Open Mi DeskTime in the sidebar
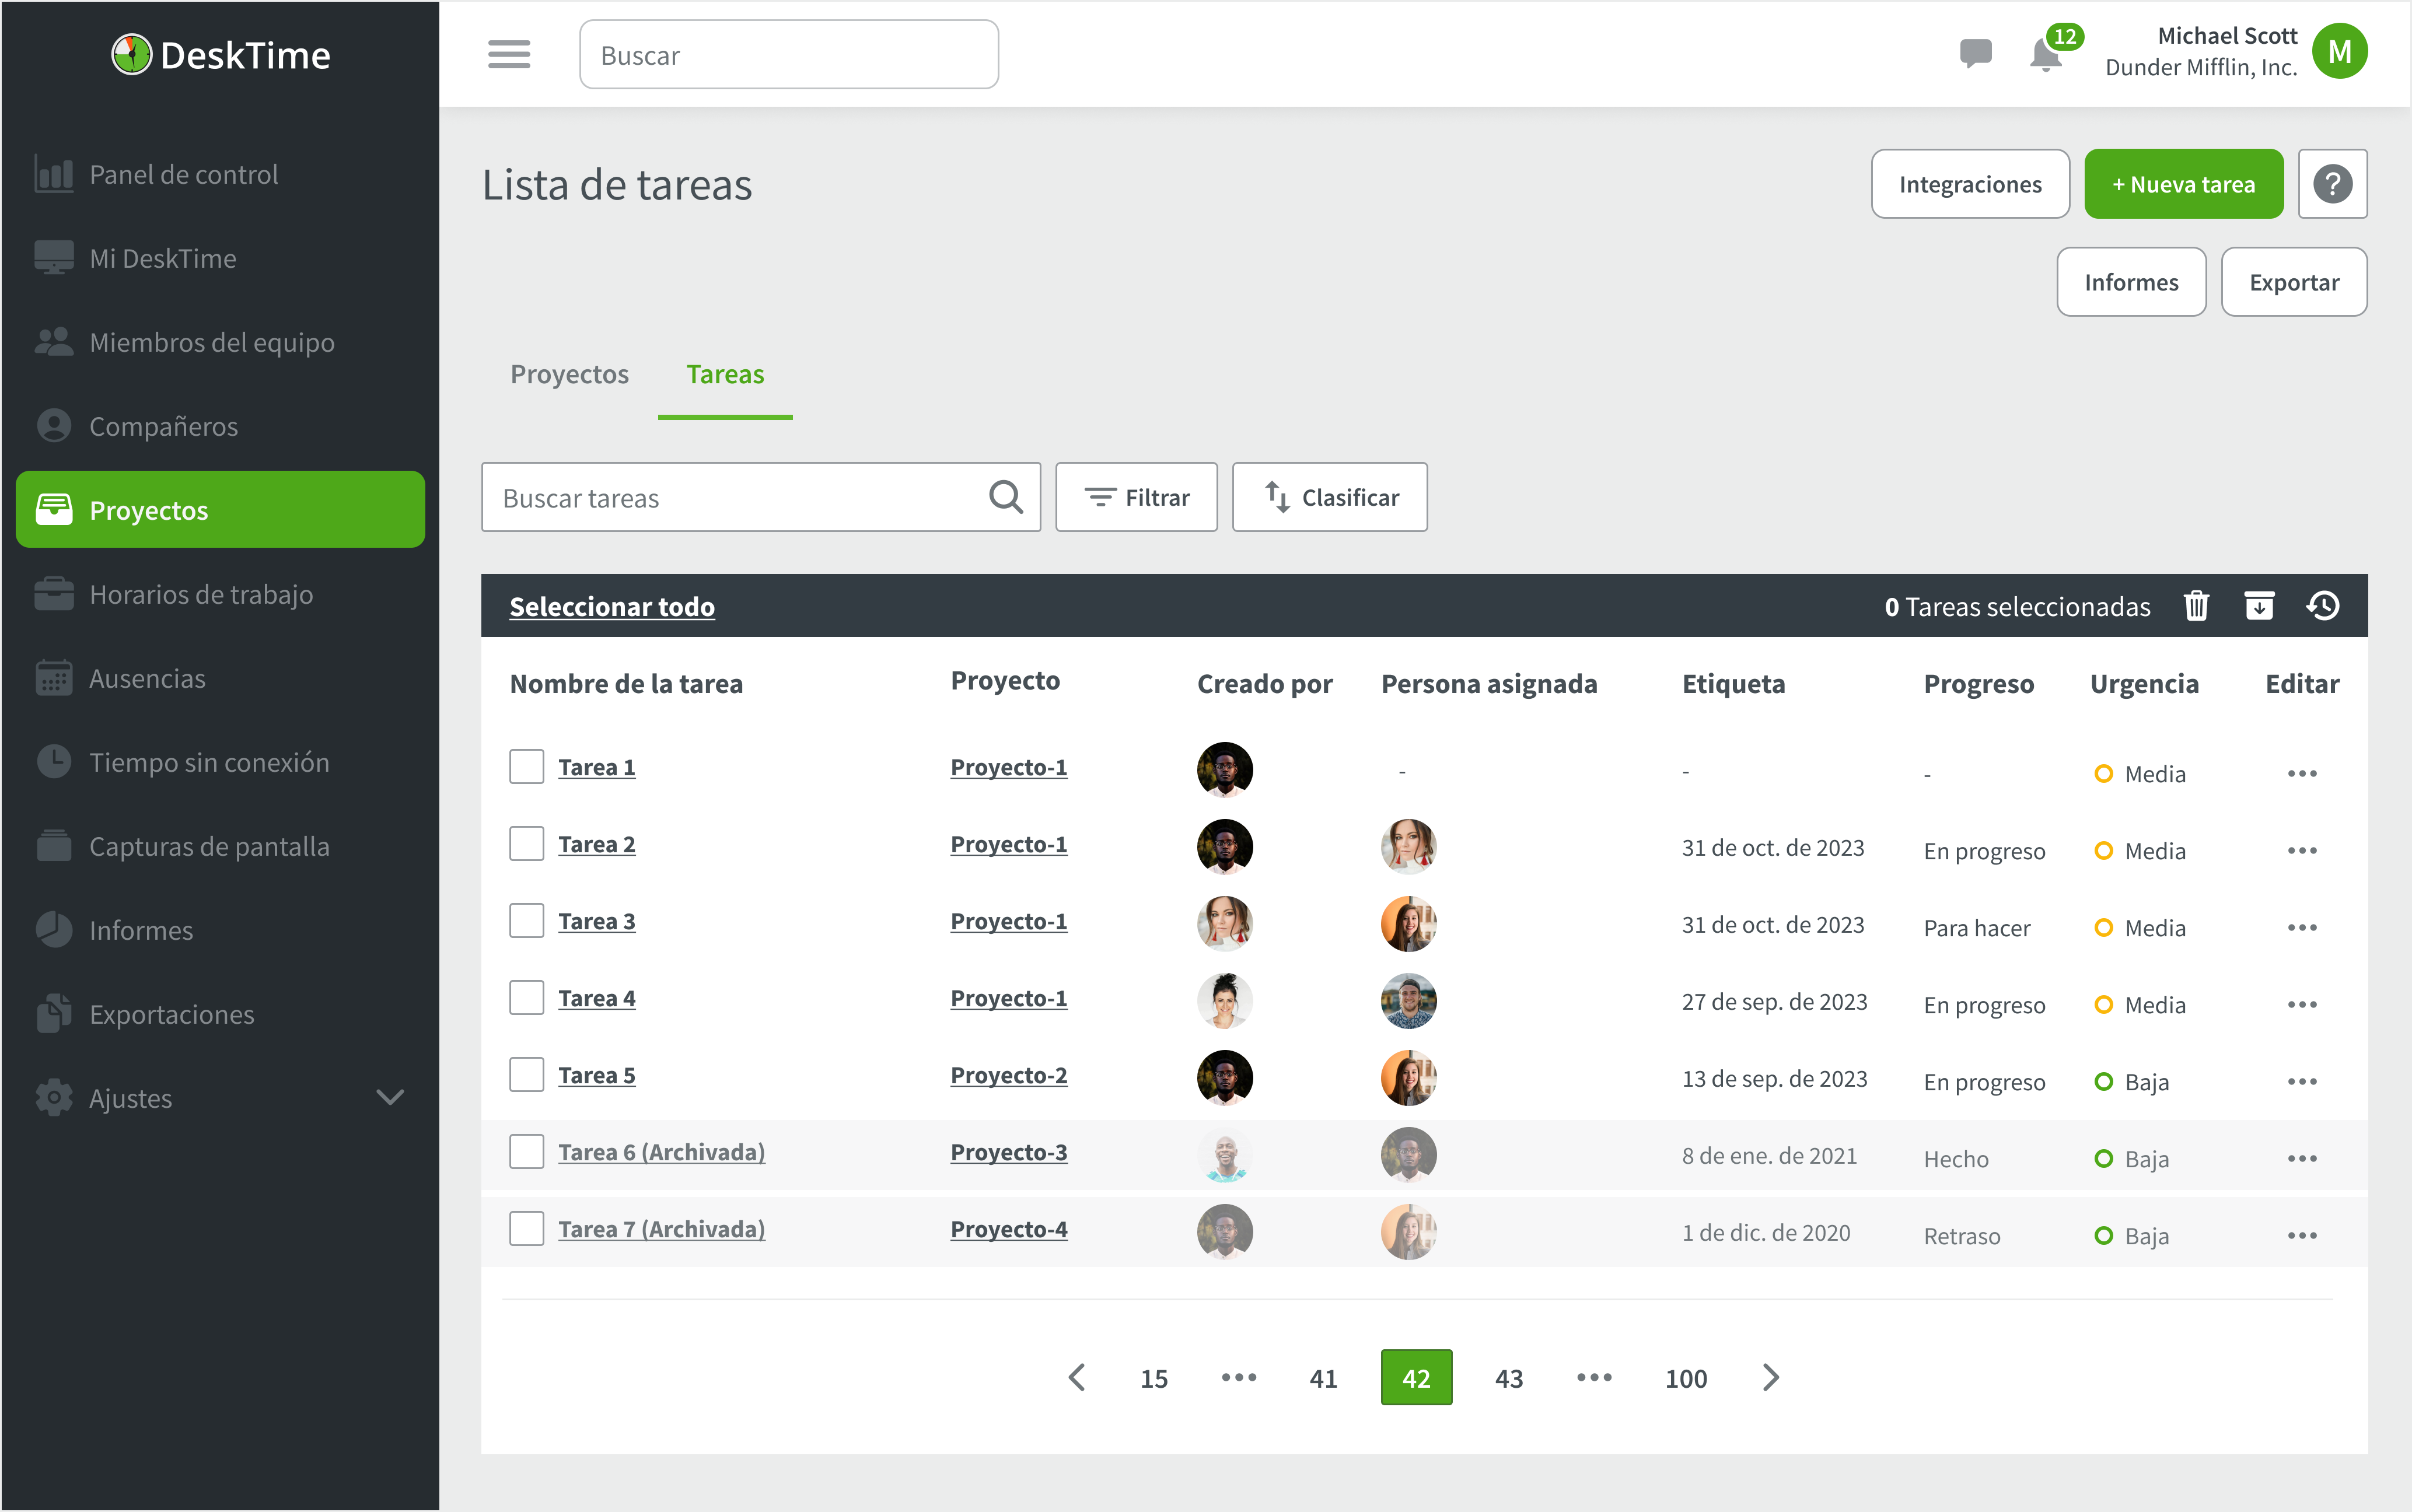The width and height of the screenshot is (2412, 1512). pyautogui.click(x=220, y=258)
